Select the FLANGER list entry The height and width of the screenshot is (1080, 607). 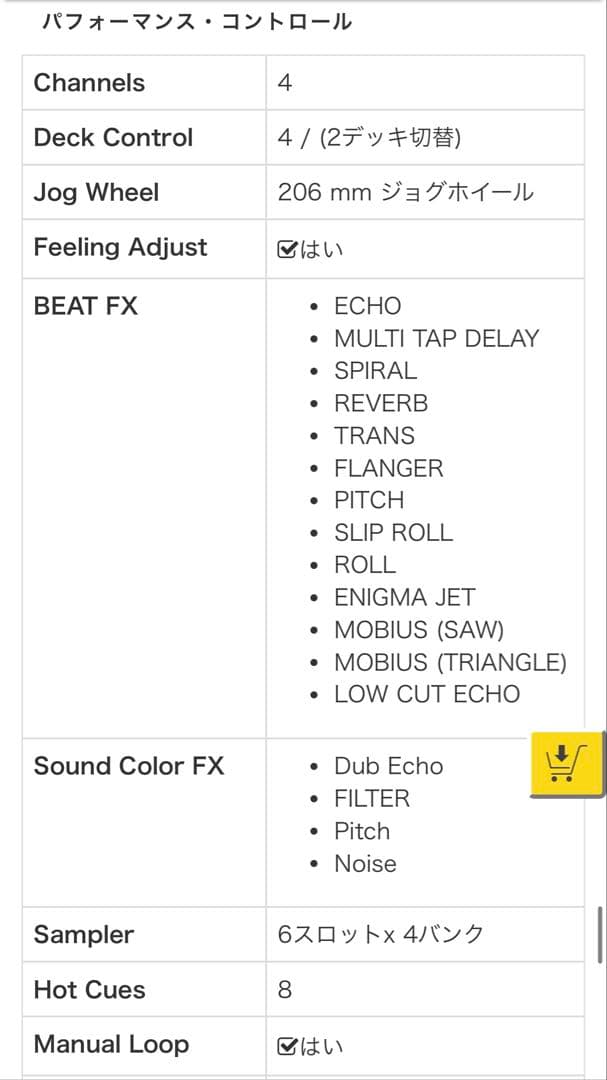(x=388, y=468)
